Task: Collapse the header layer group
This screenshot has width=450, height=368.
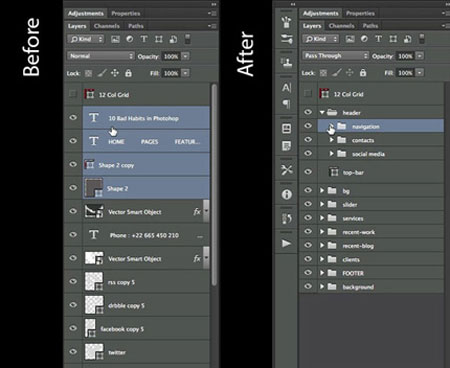Action: pos(322,112)
